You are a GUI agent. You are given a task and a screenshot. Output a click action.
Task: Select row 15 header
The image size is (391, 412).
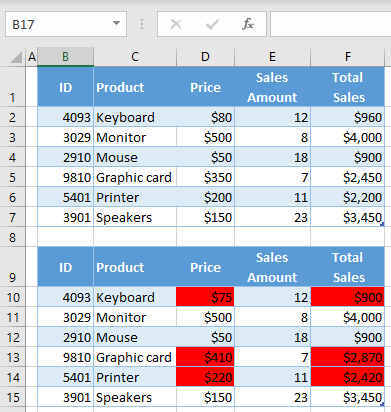pyautogui.click(x=13, y=397)
